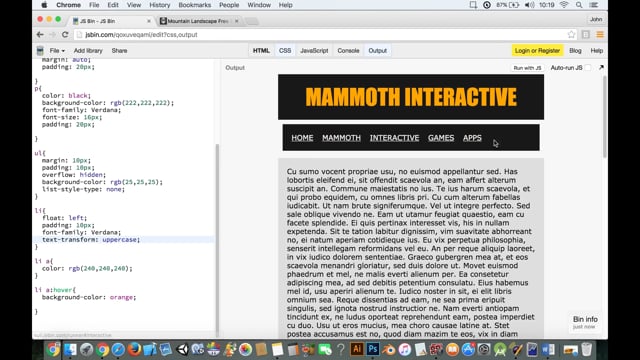Open the View menu in the menu bar
The image size is (640, 360).
click(133, 5)
